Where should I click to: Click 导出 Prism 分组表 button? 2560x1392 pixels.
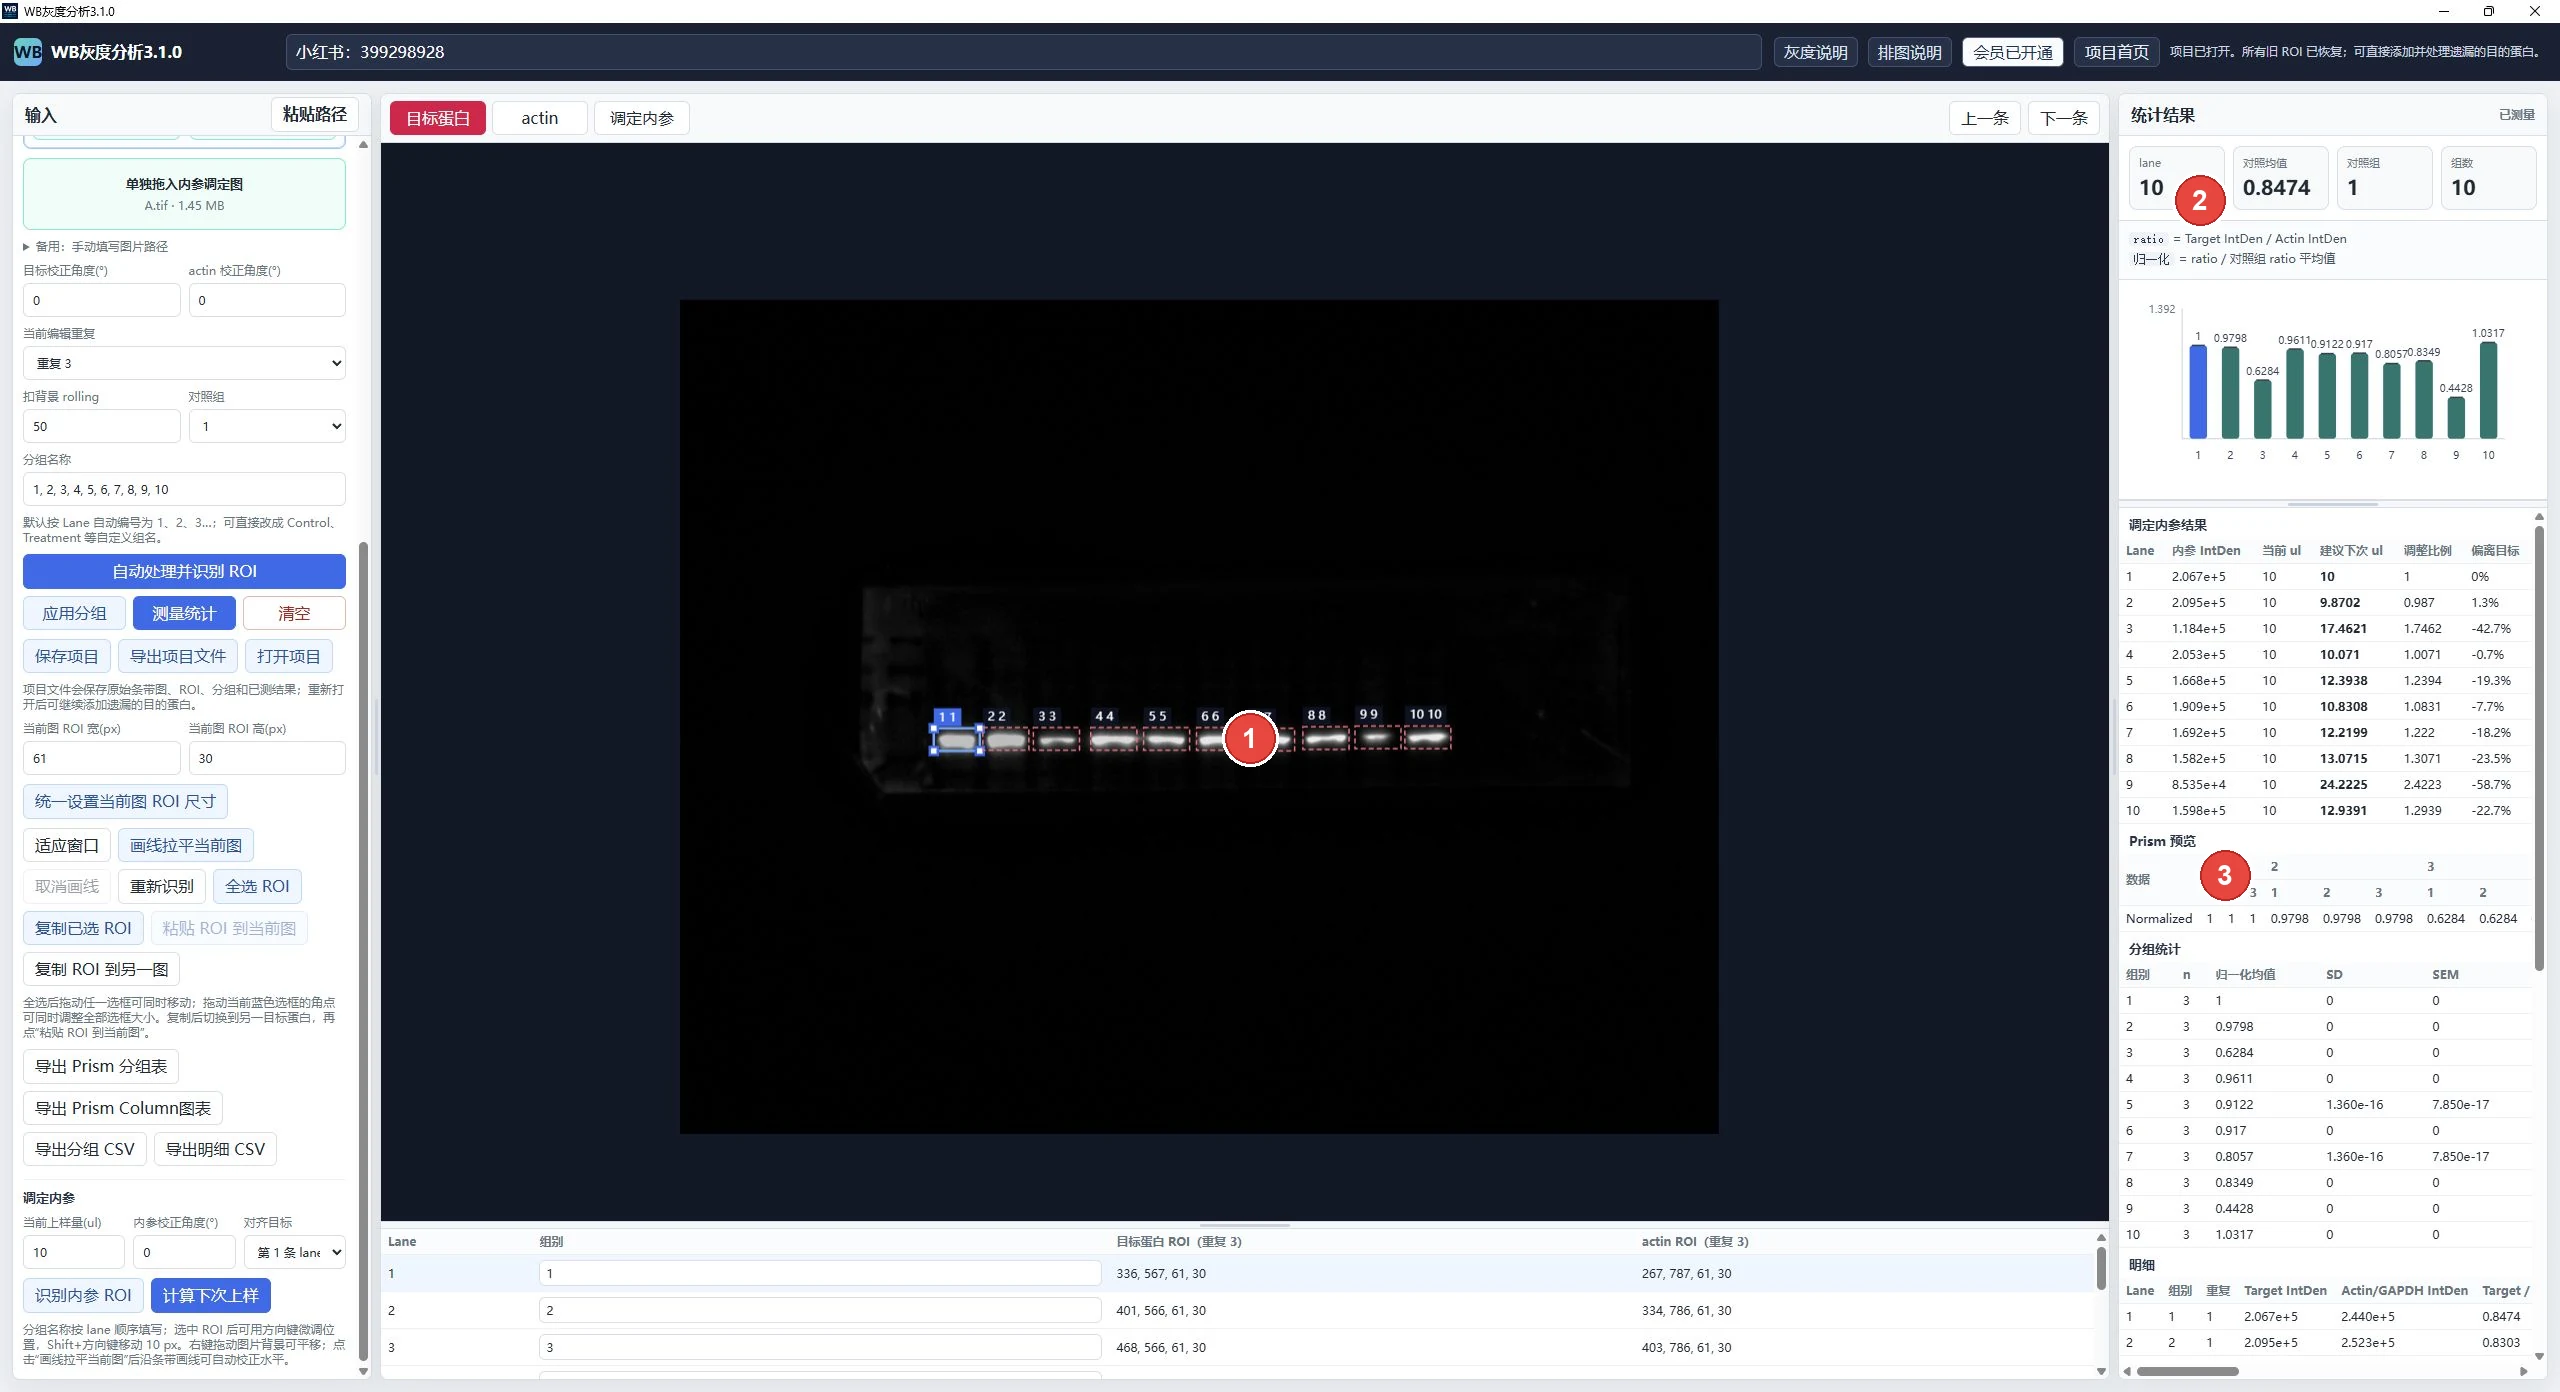101,1066
